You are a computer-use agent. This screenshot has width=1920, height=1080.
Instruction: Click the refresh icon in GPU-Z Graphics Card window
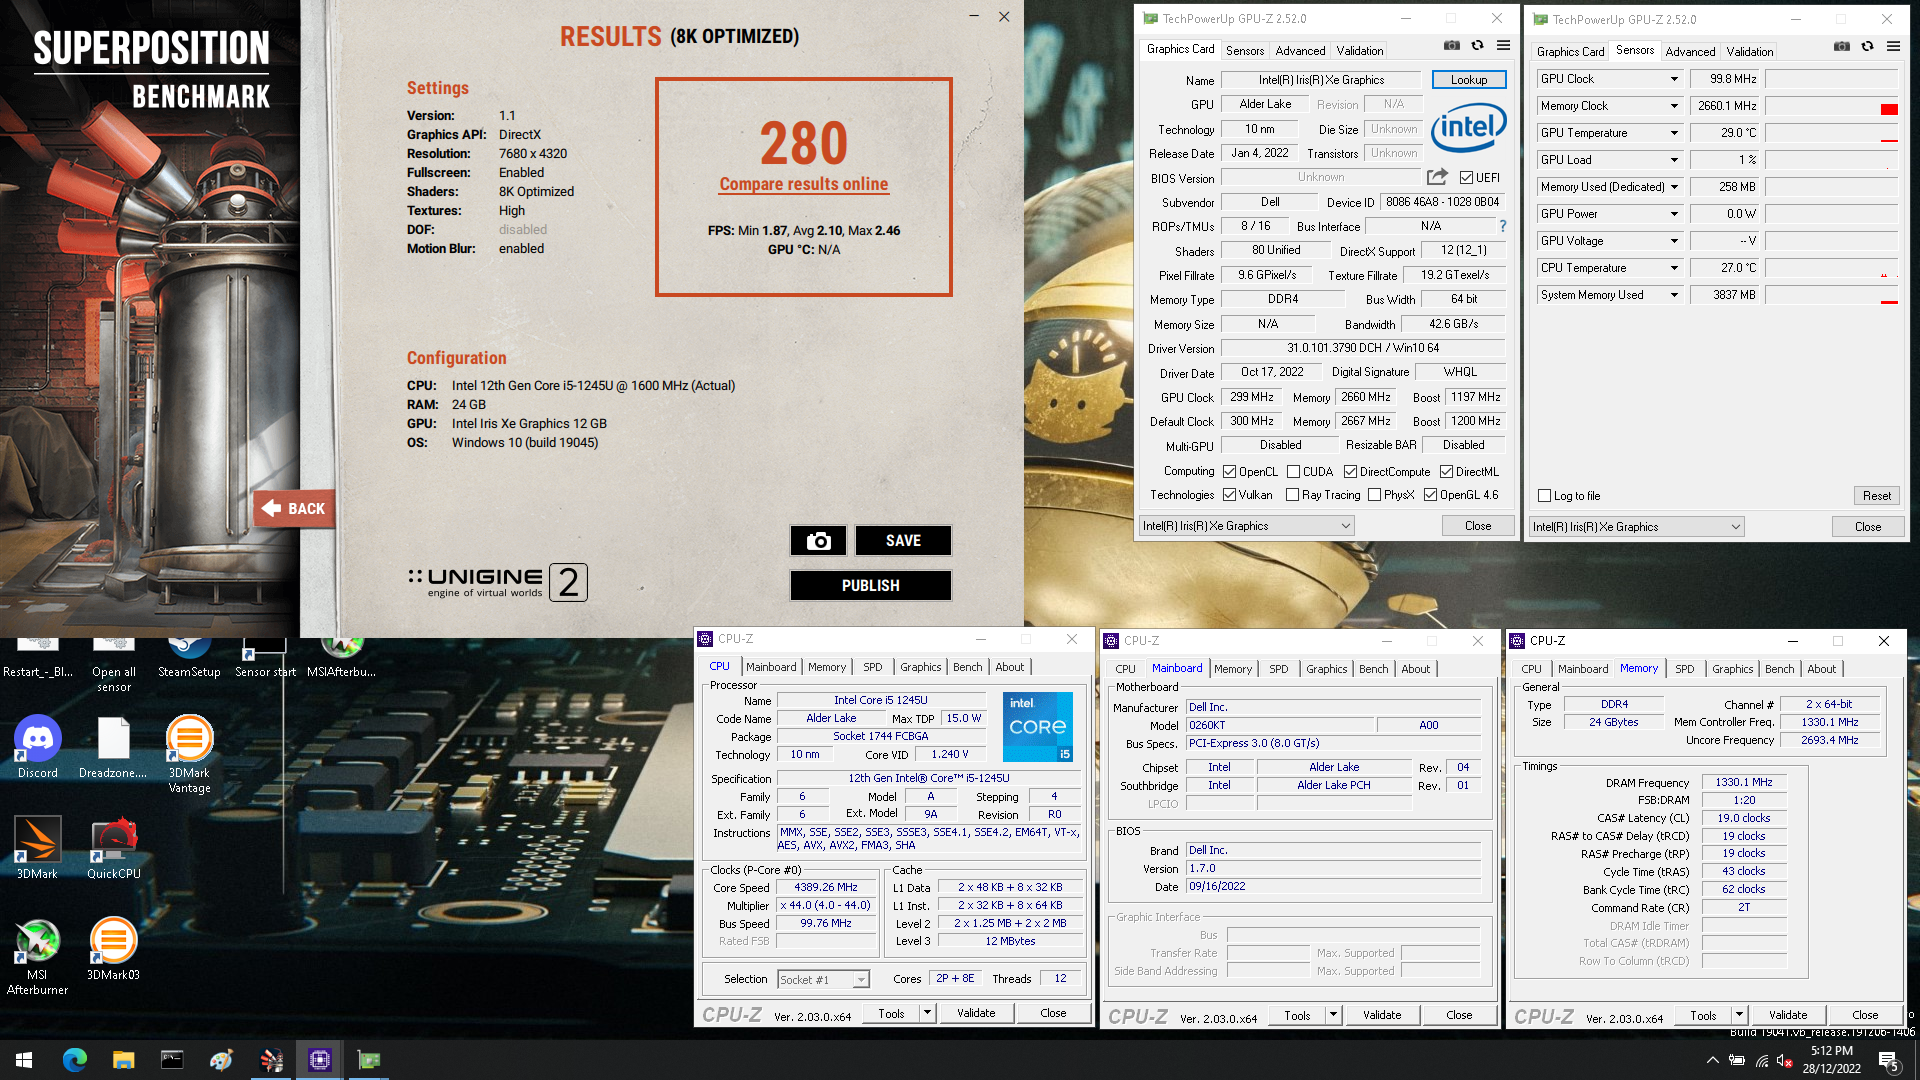(1477, 46)
